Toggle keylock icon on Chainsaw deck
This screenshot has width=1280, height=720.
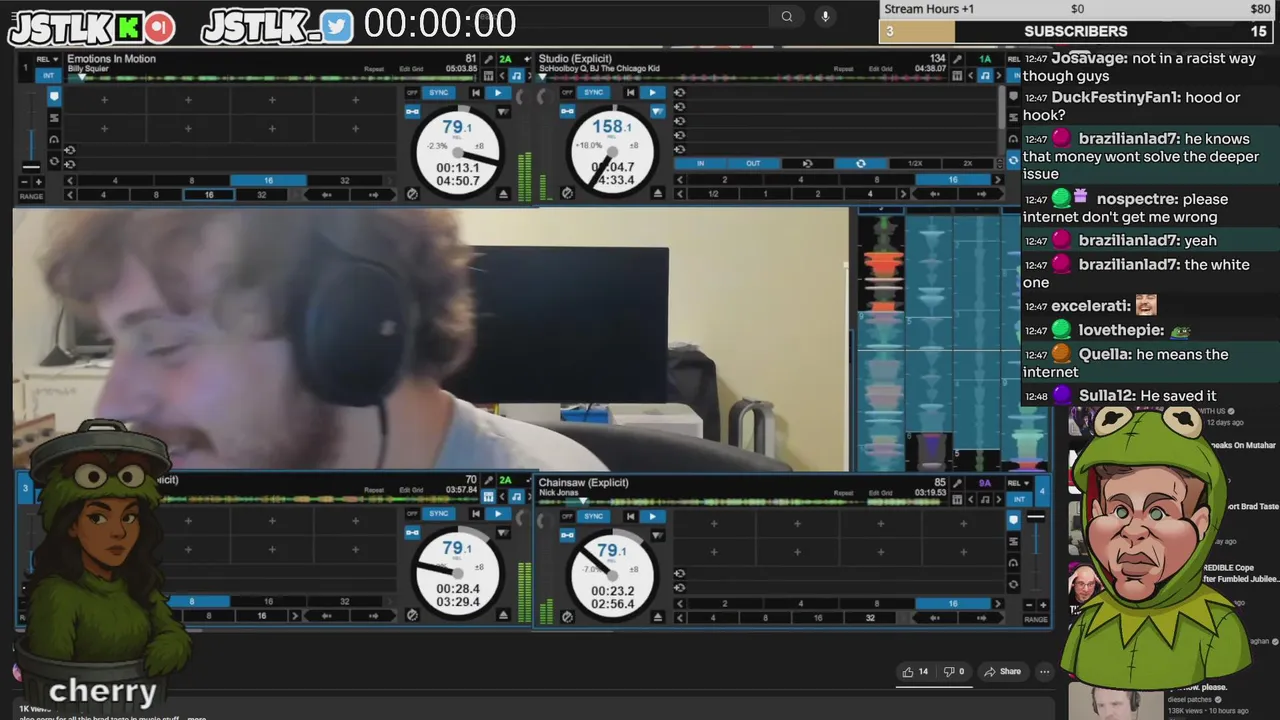pos(567,534)
